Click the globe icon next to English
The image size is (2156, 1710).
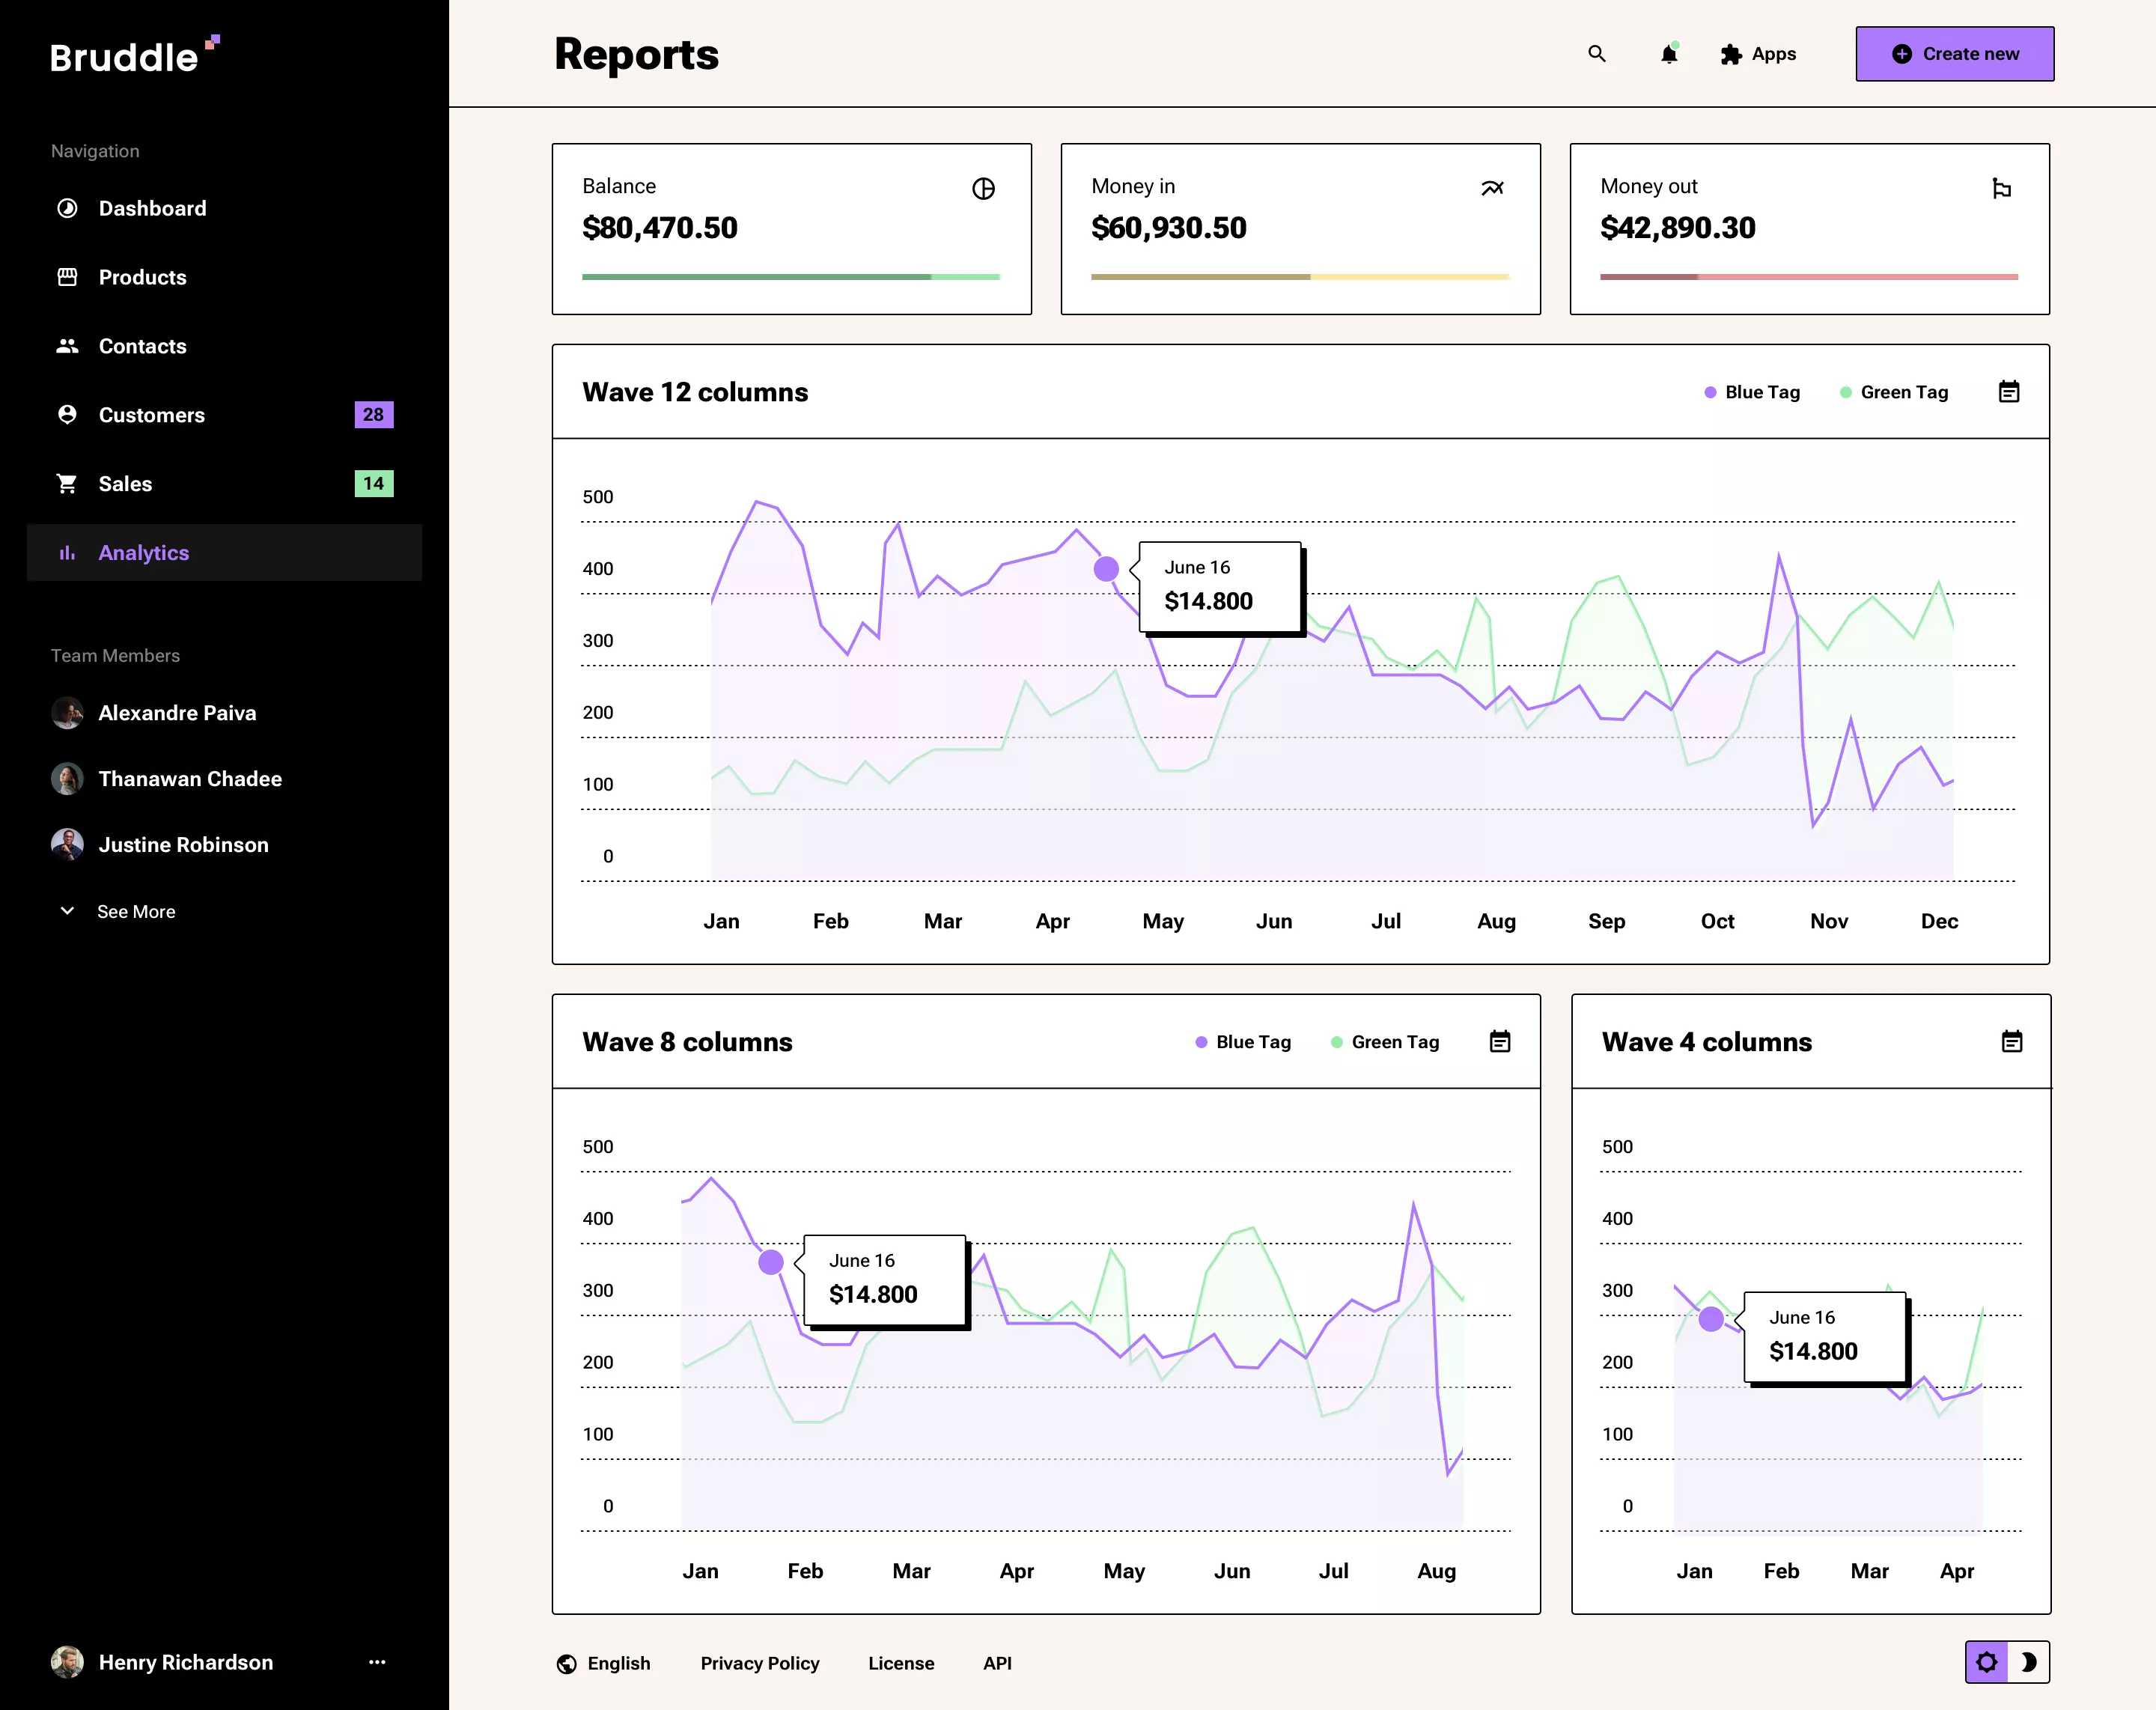(567, 1663)
